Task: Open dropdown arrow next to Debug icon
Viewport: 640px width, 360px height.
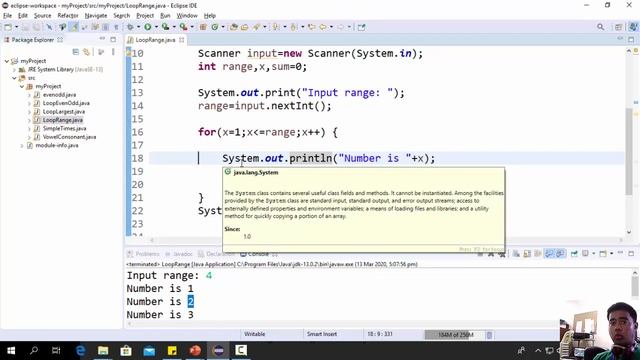Action: pos(138,27)
